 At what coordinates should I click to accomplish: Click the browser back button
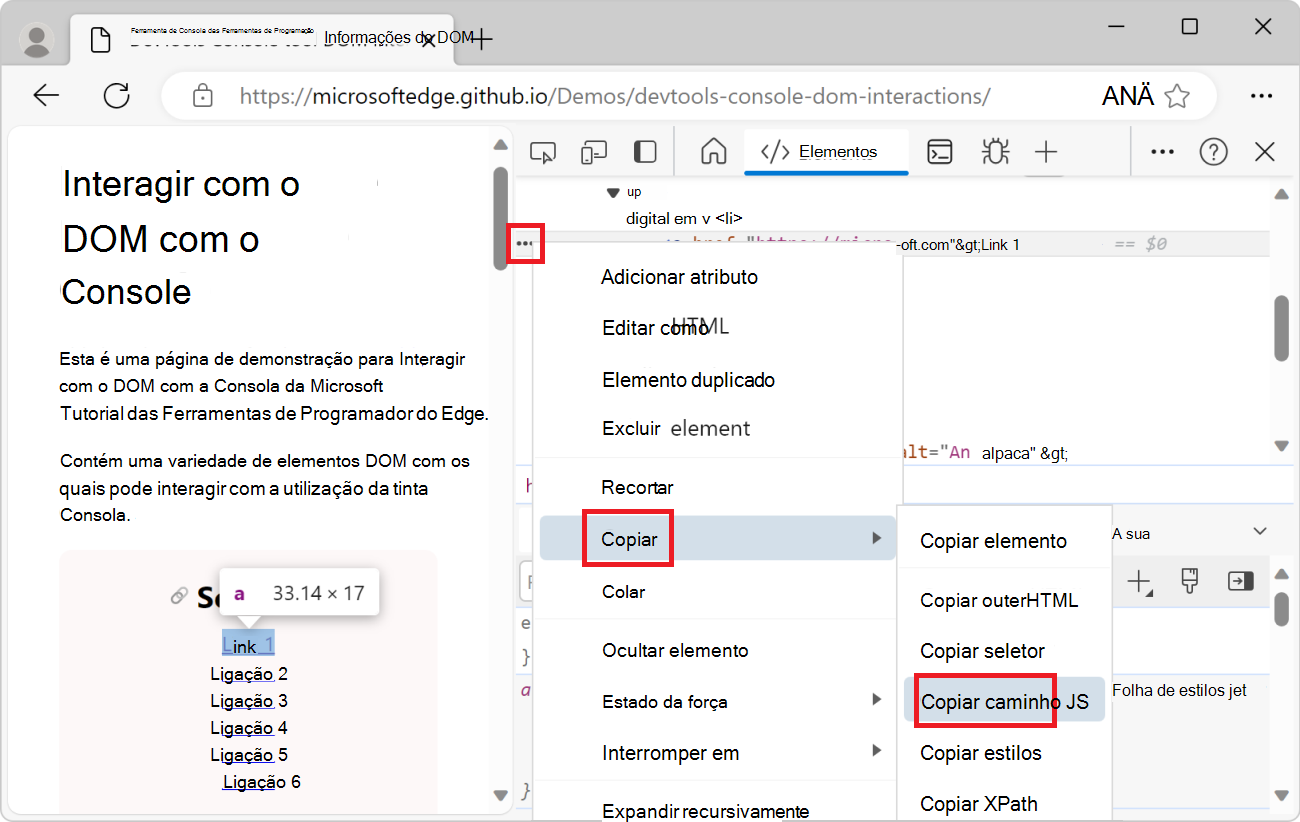pyautogui.click(x=46, y=95)
